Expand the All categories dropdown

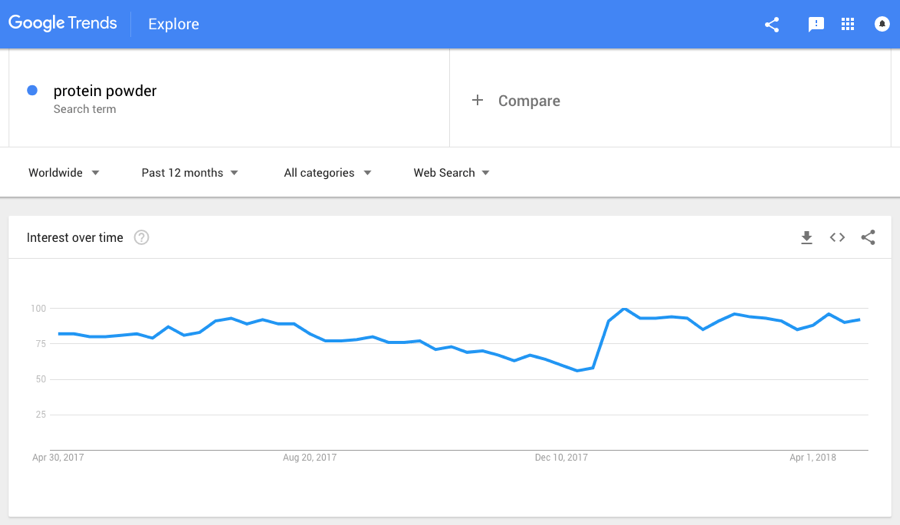[x=327, y=173]
